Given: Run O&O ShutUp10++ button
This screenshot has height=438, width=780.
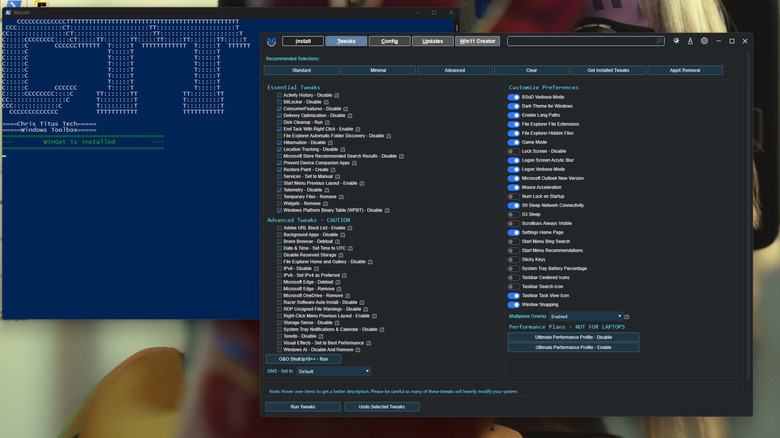Looking at the screenshot, I should (303, 359).
